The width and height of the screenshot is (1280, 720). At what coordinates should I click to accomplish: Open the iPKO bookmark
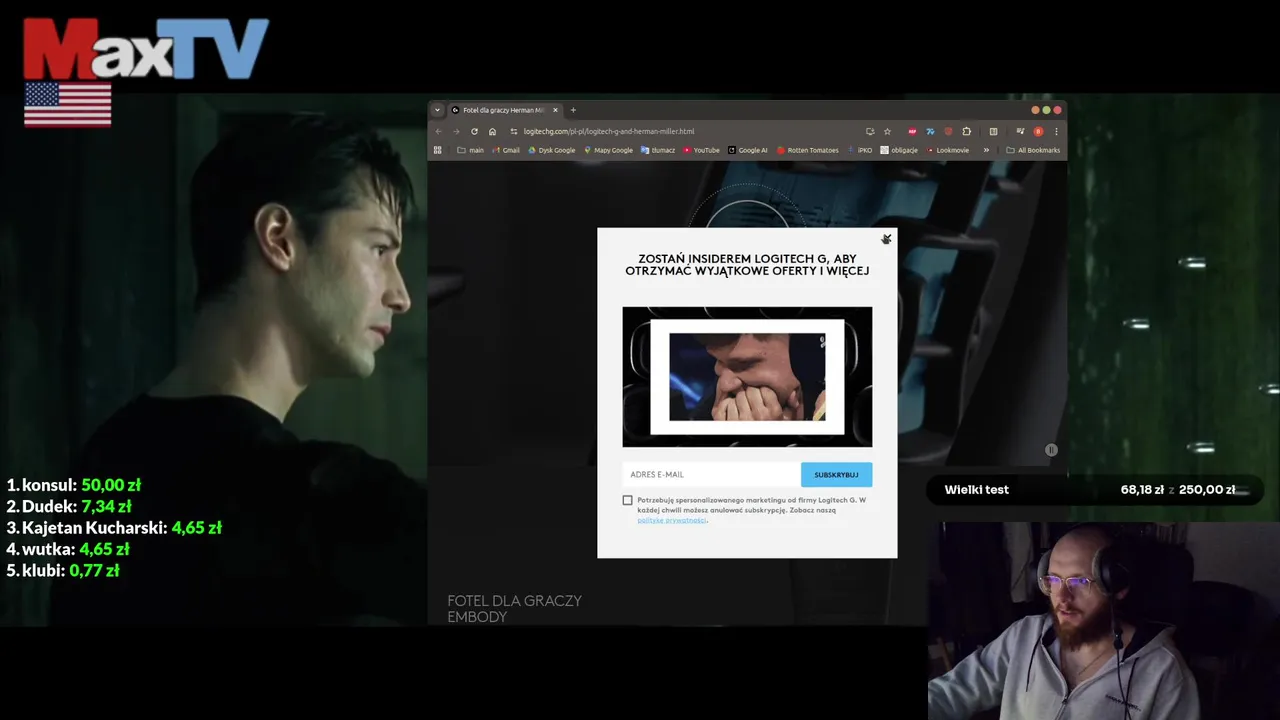[x=860, y=150]
